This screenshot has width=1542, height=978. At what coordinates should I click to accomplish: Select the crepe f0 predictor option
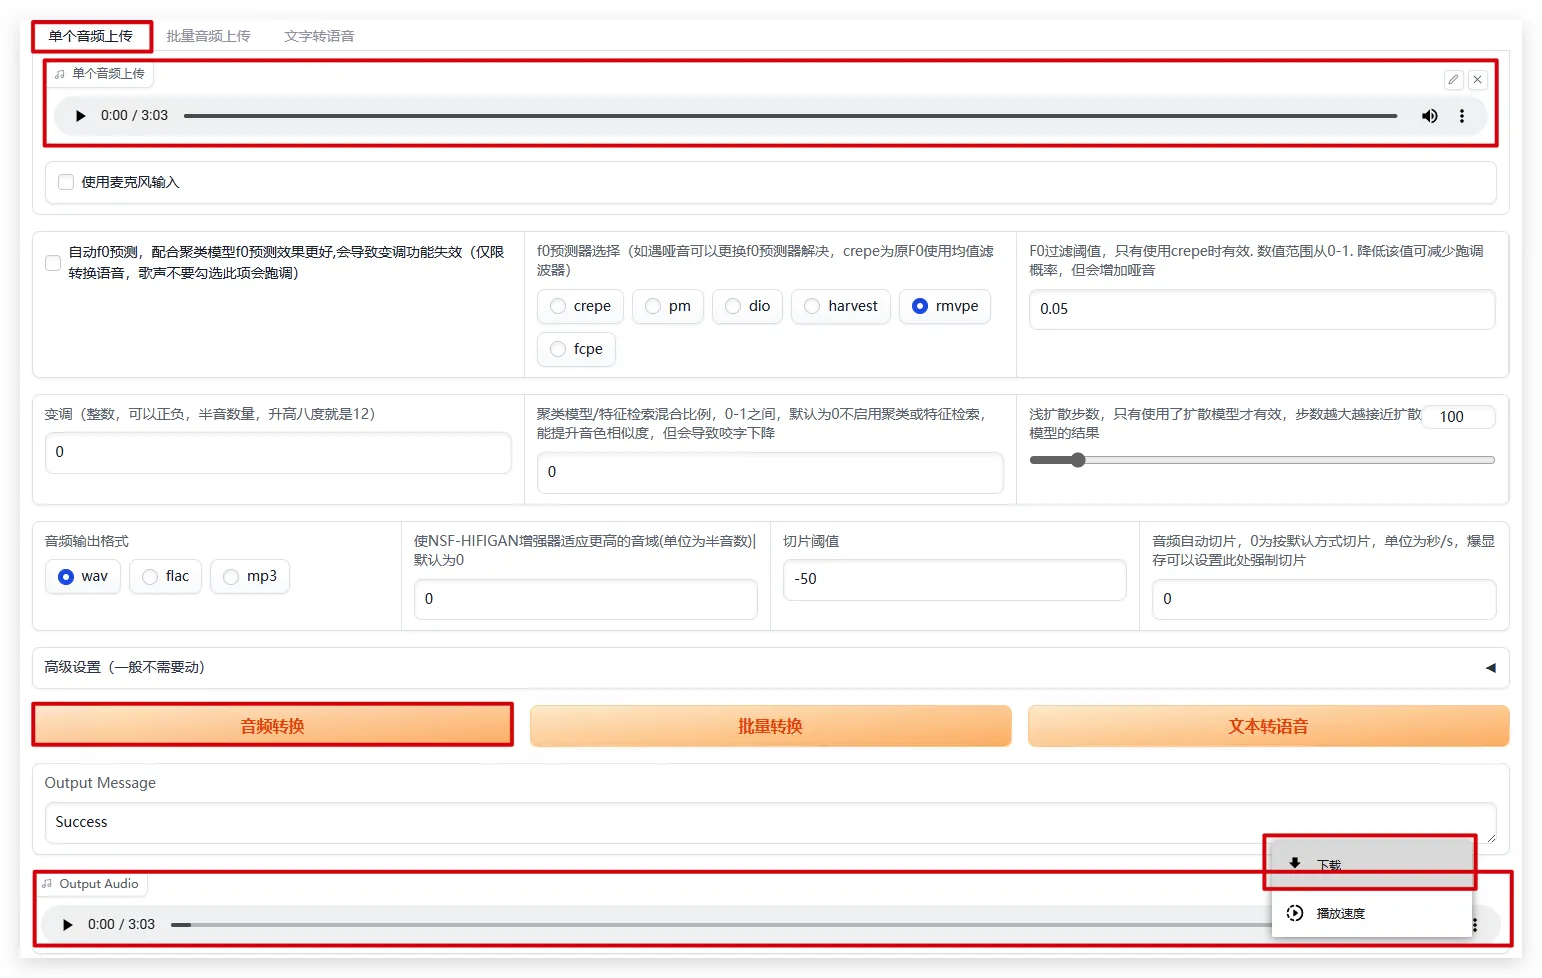558,306
